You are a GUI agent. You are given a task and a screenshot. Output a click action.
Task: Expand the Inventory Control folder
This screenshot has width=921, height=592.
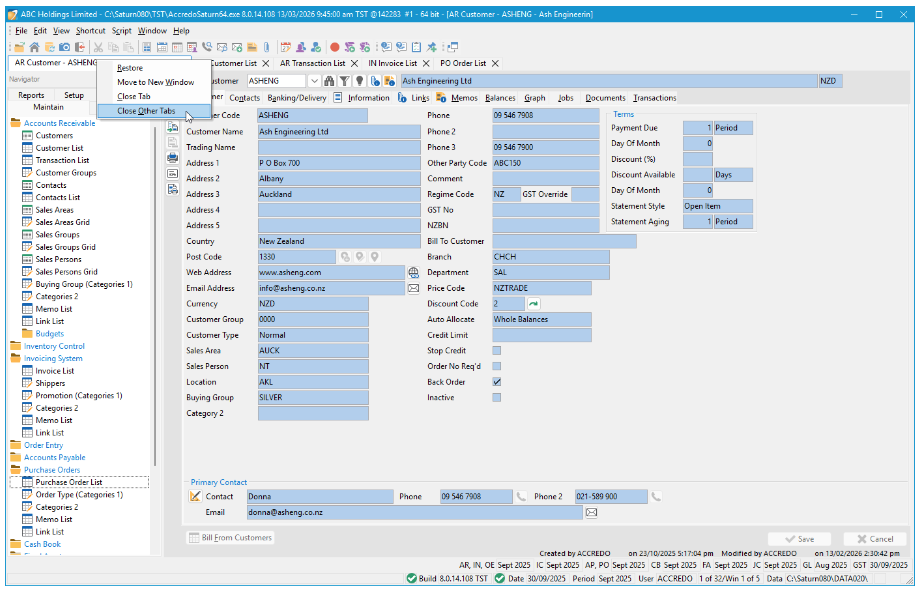tap(15, 347)
